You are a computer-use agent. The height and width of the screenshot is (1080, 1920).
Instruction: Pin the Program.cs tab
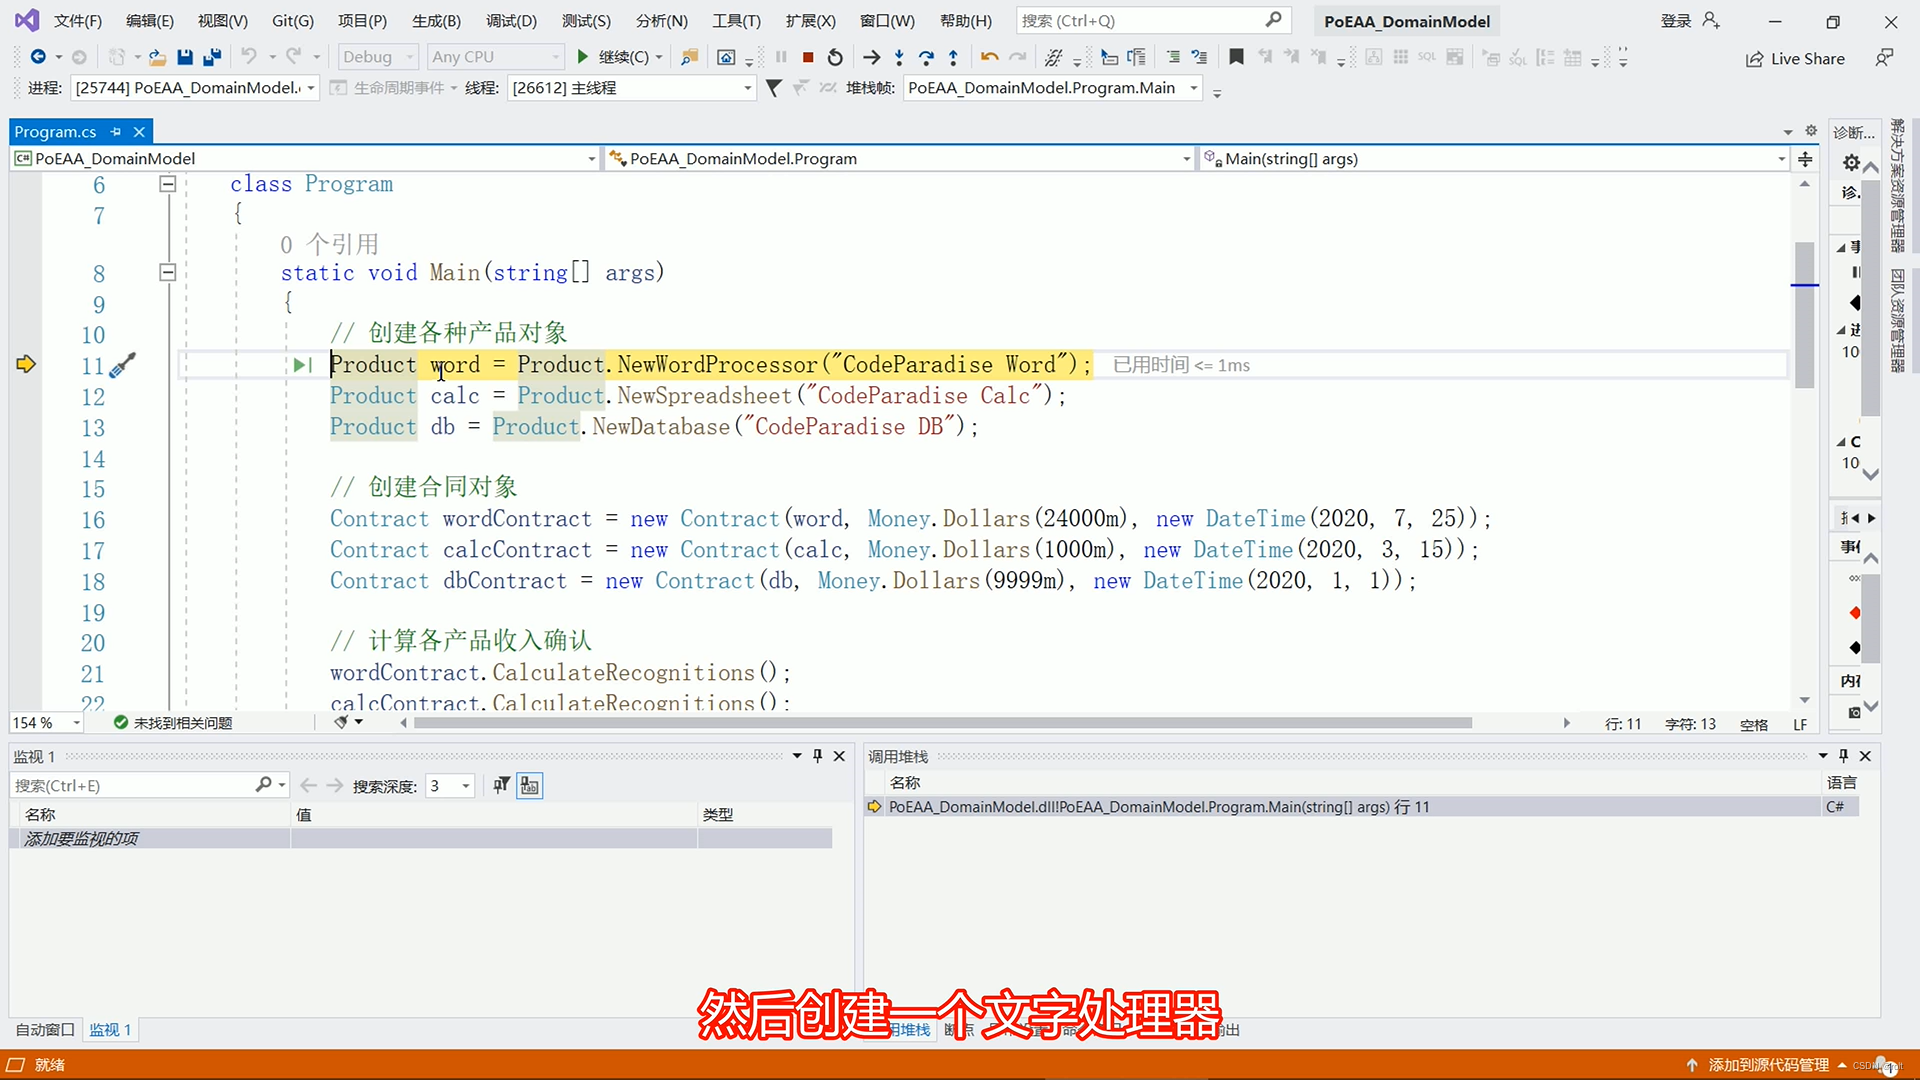[x=116, y=132]
